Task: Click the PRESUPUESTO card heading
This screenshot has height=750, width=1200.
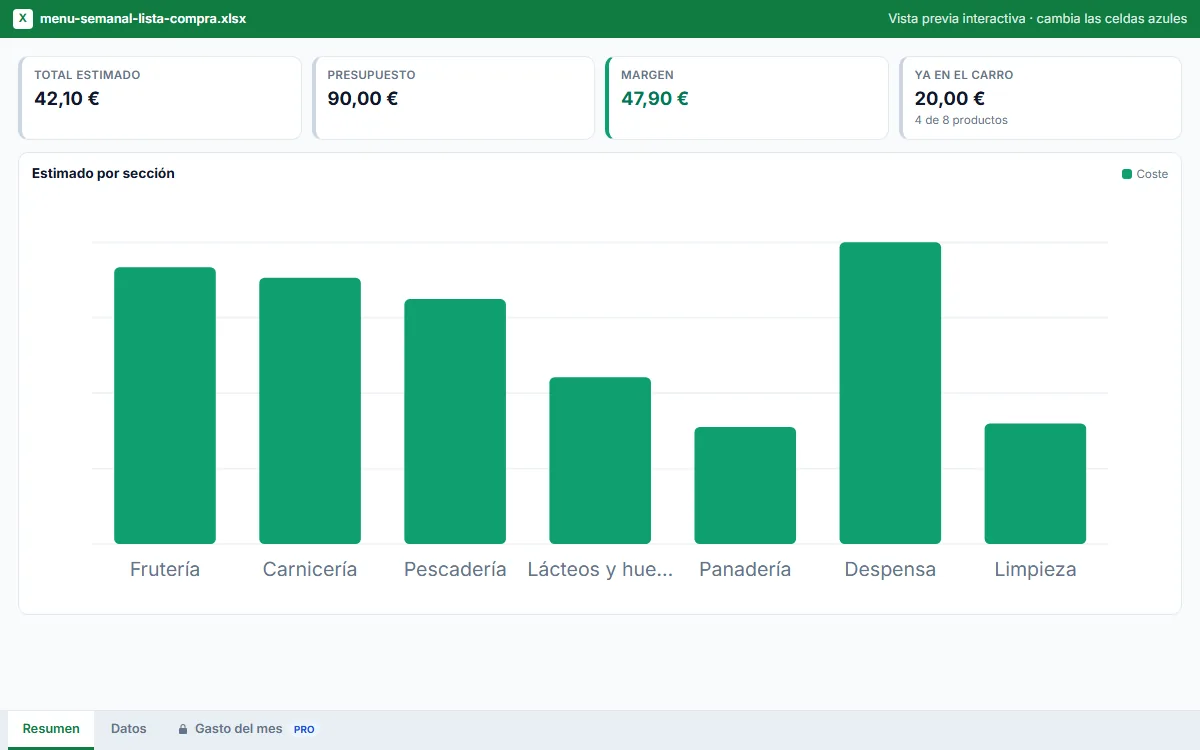Action: (371, 75)
